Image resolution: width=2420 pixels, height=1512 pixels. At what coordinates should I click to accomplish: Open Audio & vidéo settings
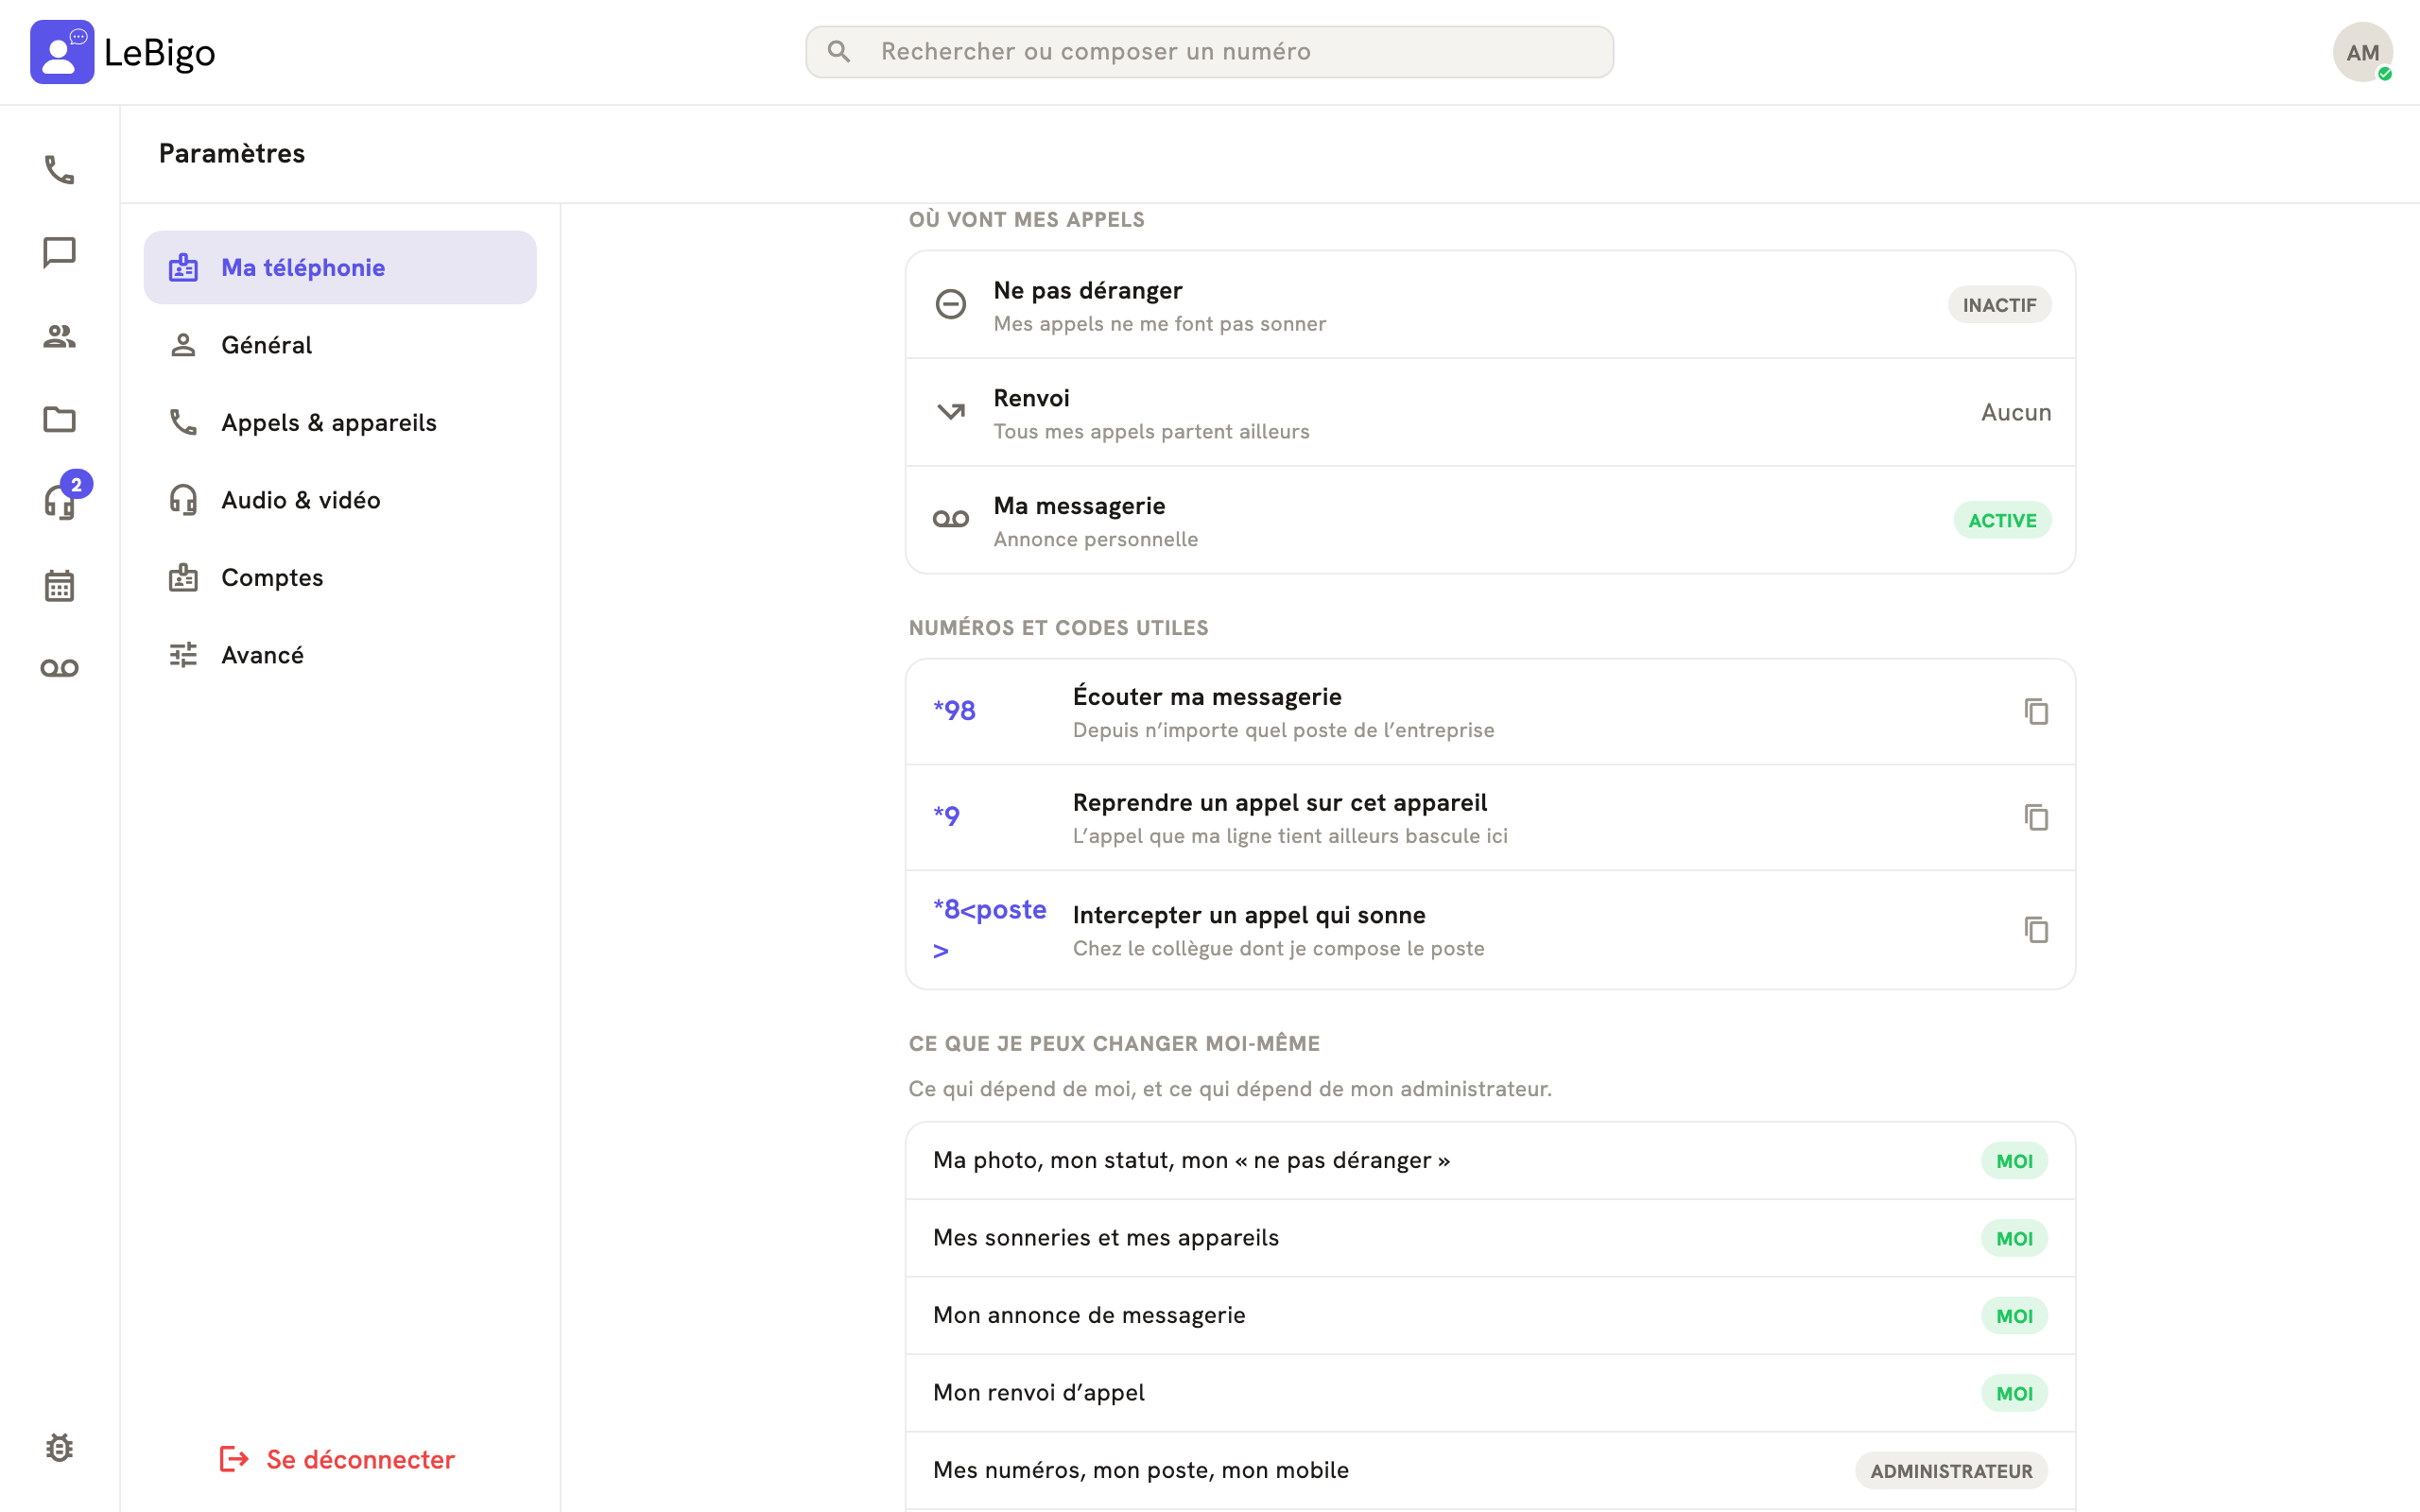(x=340, y=500)
